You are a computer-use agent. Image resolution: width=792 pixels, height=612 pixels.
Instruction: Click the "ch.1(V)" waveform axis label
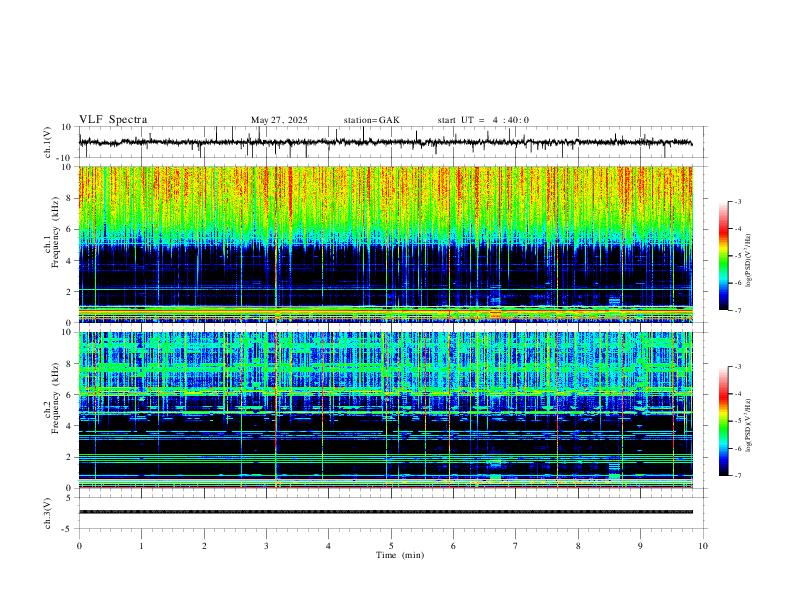[x=47, y=142]
